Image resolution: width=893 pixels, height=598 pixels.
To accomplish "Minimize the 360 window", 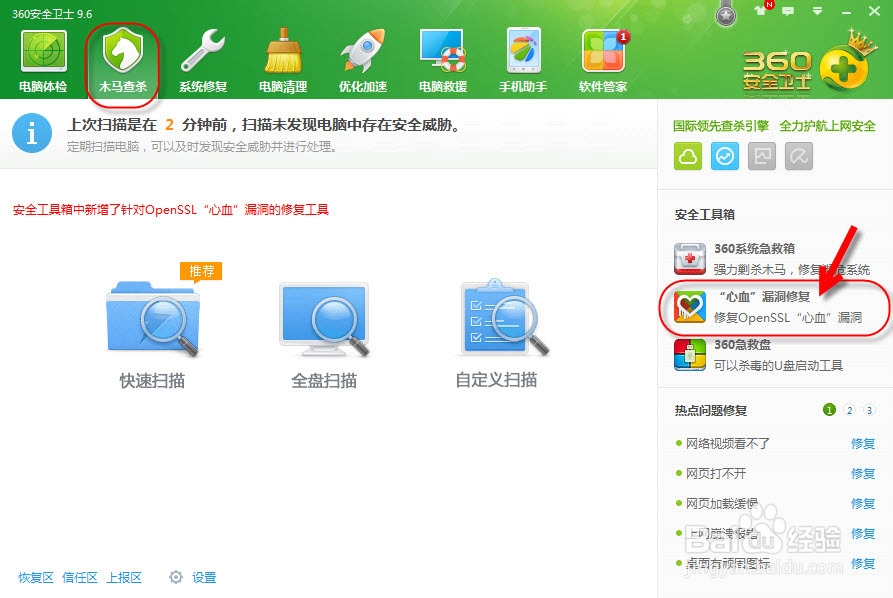I will (846, 11).
